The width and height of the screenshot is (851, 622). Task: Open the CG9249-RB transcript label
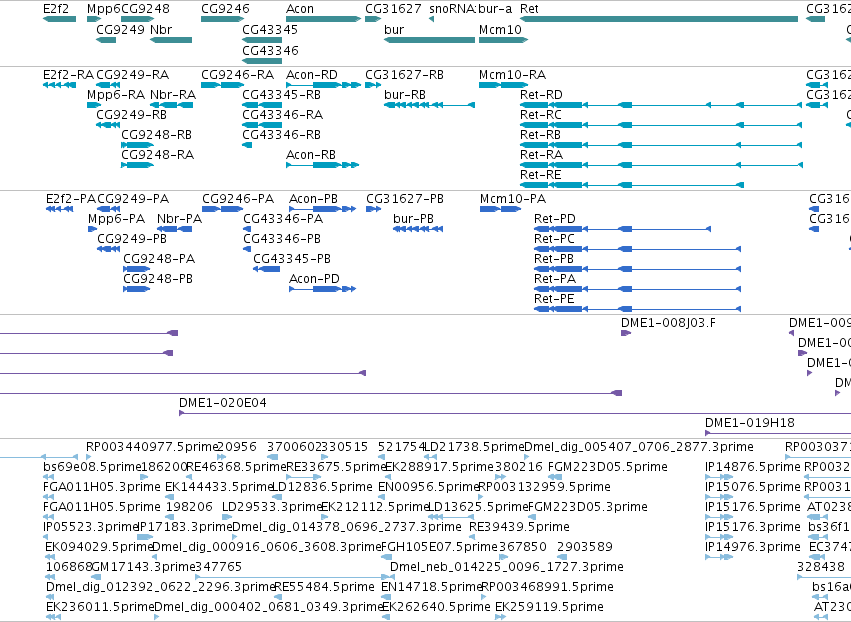coord(131,115)
